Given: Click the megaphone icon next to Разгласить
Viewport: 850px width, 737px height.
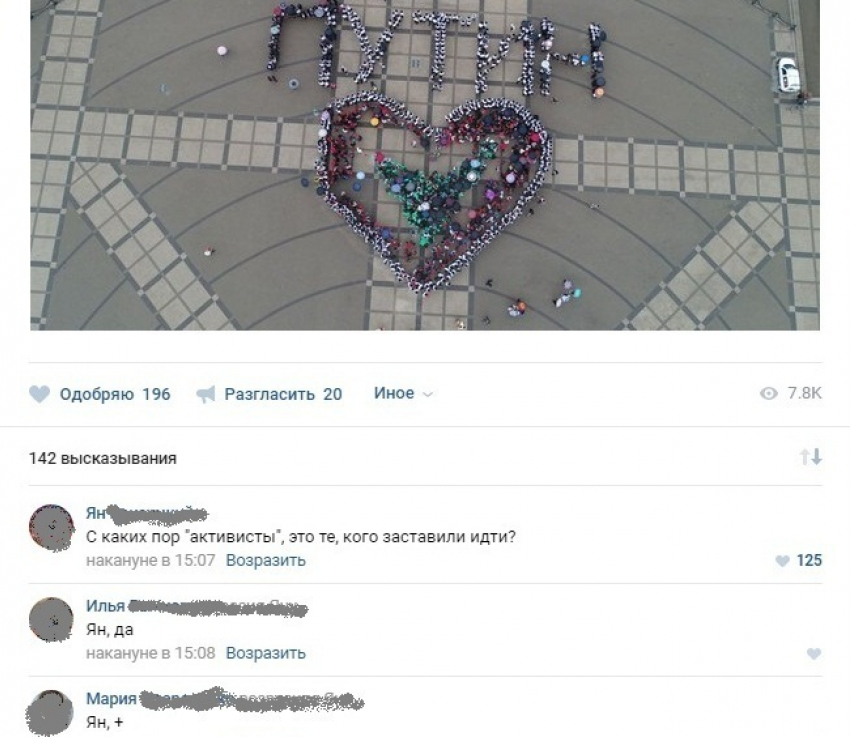Looking at the screenshot, I should click(x=206, y=394).
